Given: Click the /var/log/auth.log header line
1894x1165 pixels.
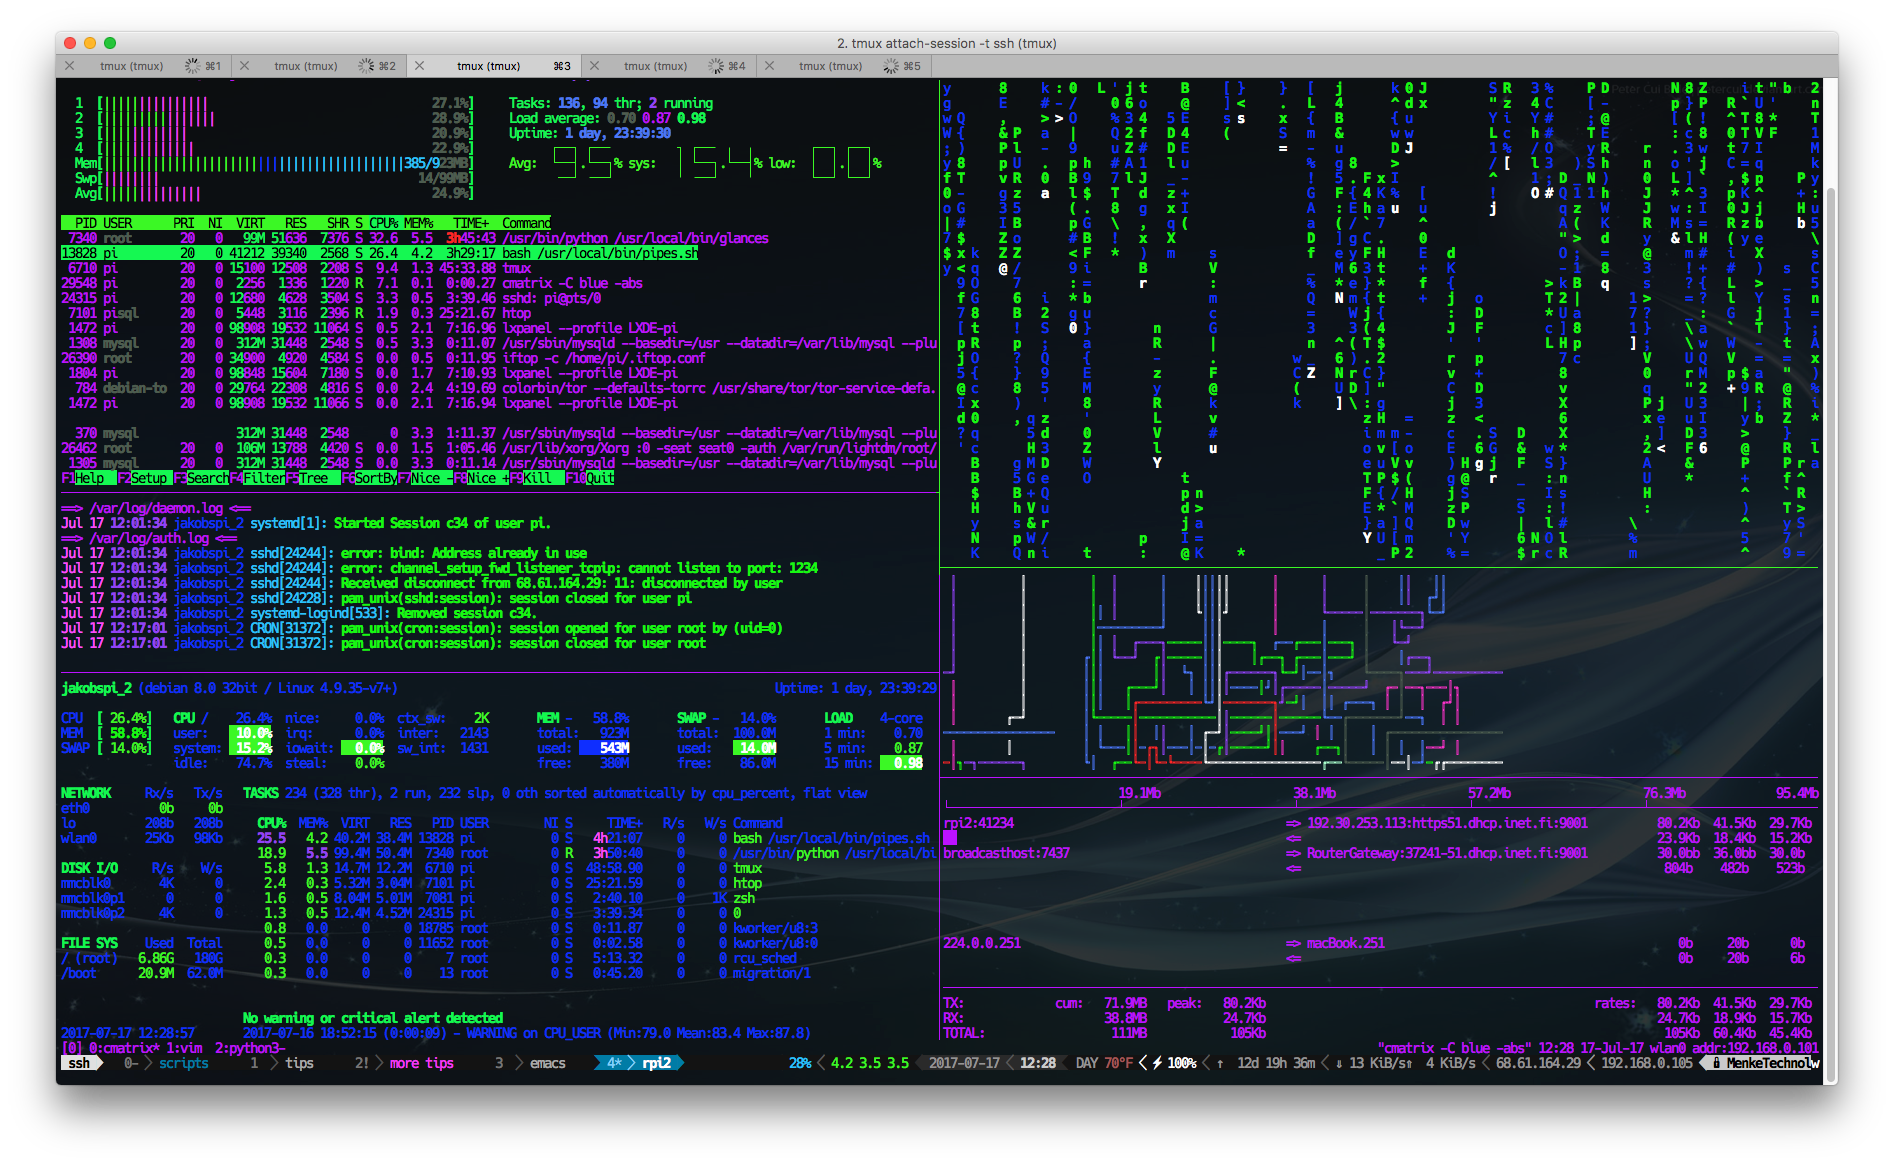Looking at the screenshot, I should pos(150,538).
